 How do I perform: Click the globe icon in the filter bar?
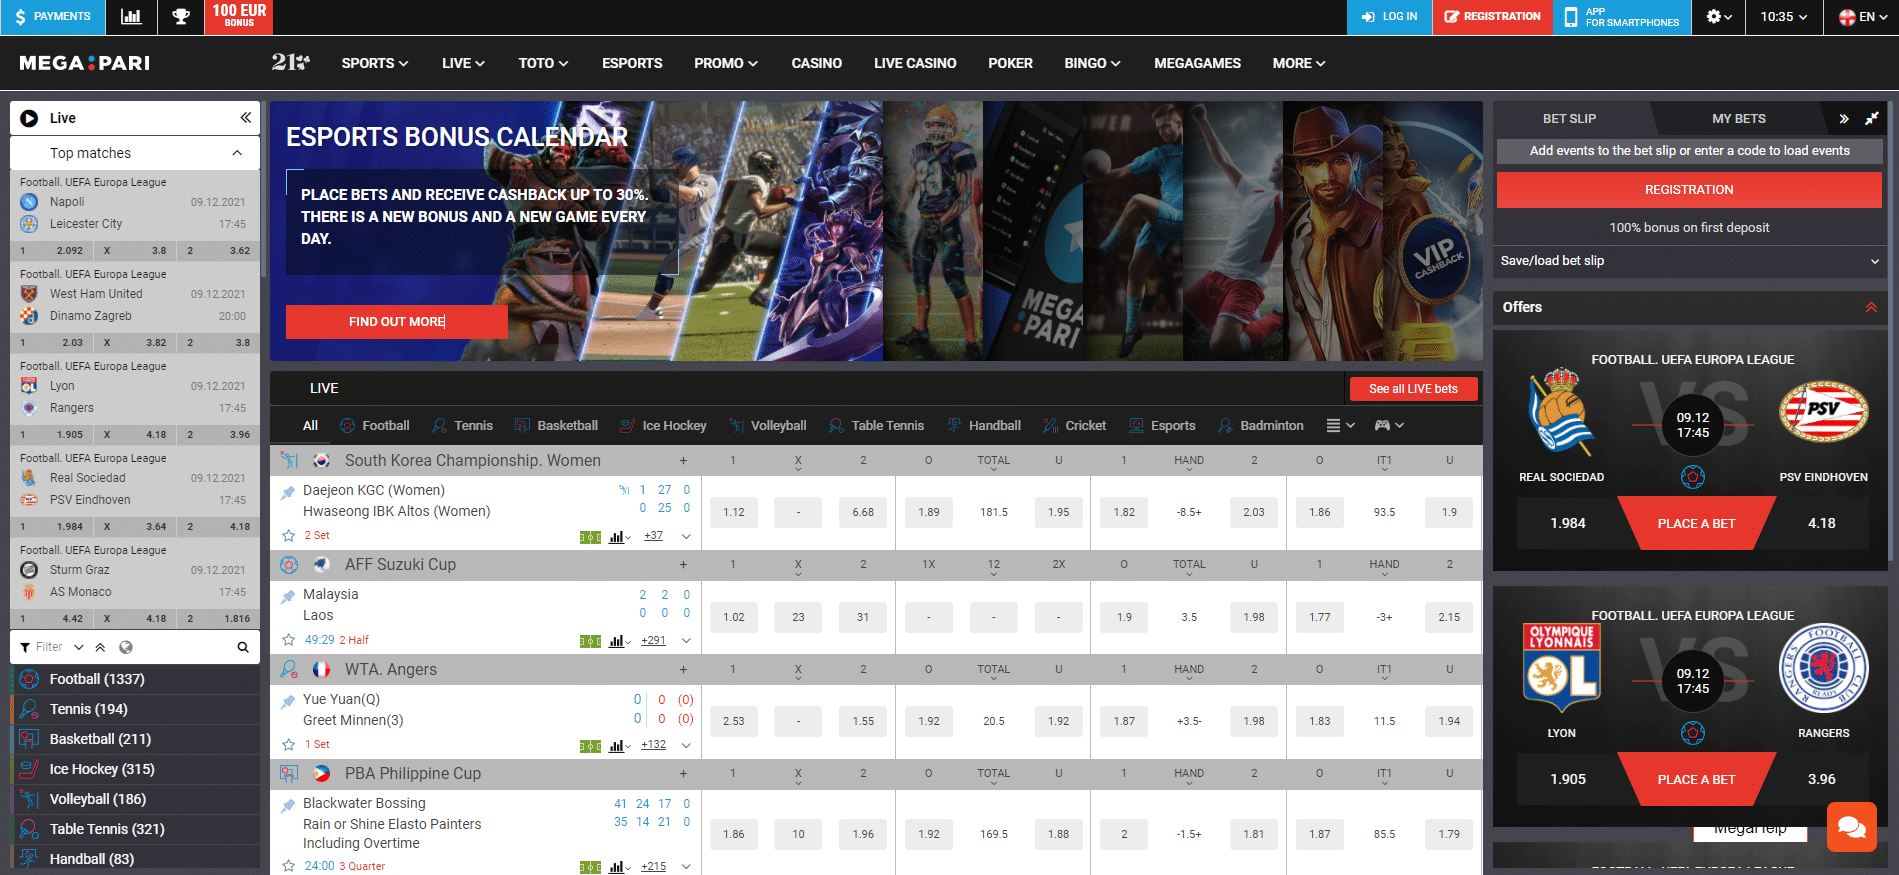coord(126,647)
